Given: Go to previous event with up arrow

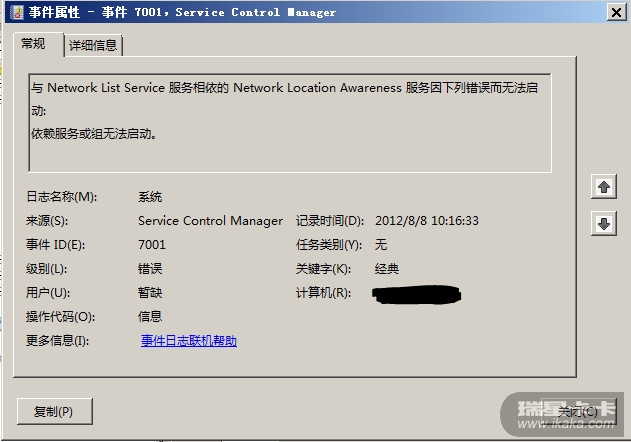Looking at the screenshot, I should [603, 187].
